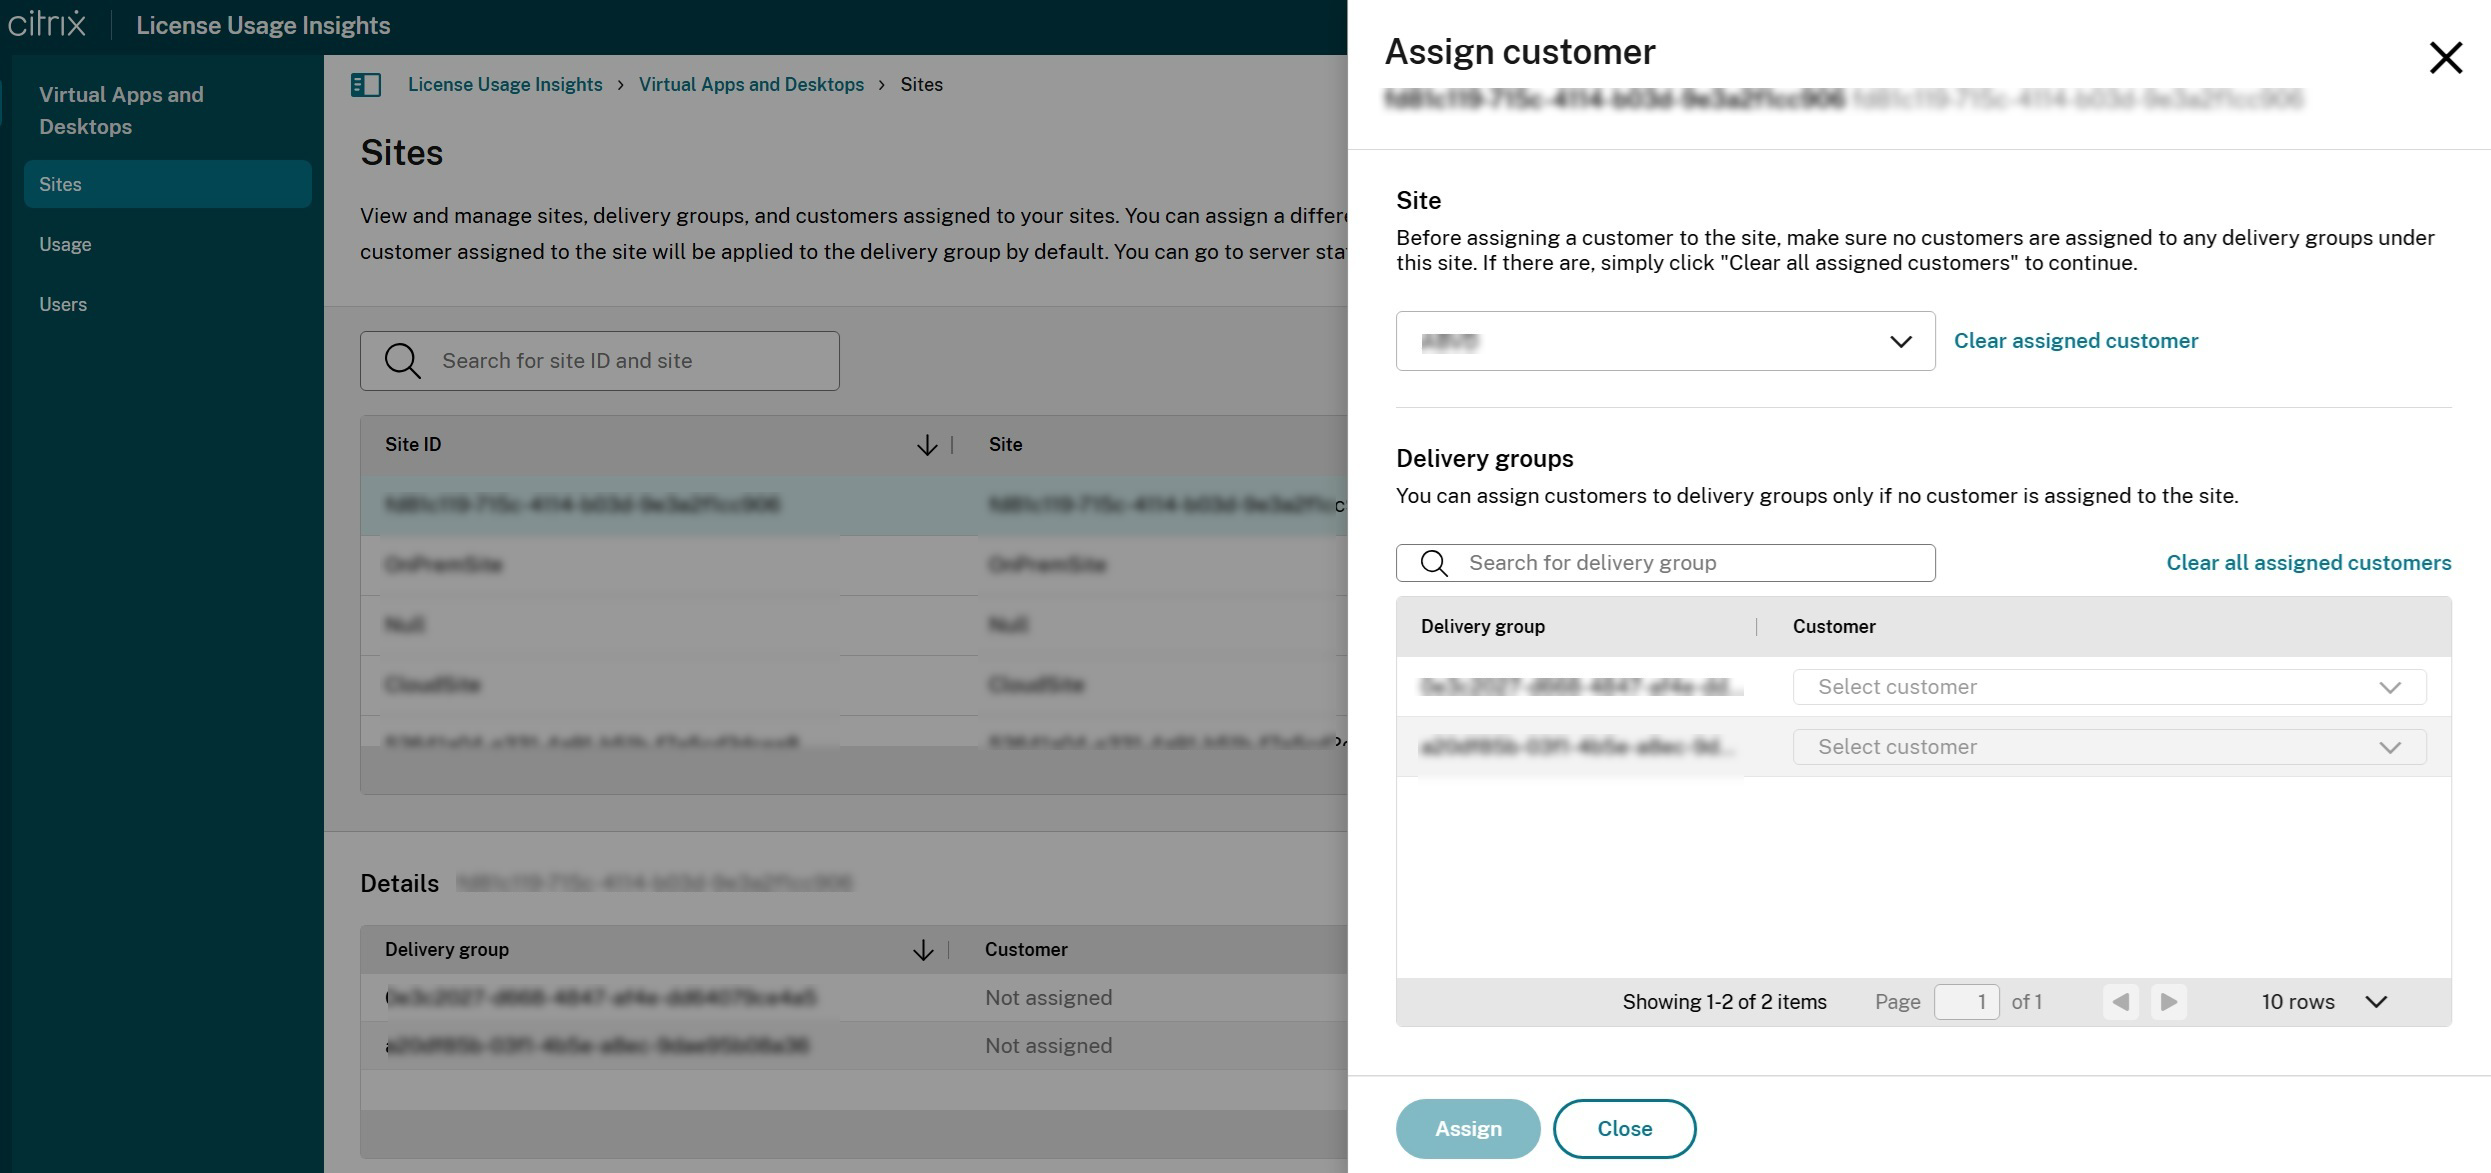
Task: Sort Delivery group column in Details table
Action: pyautogui.click(x=922, y=950)
